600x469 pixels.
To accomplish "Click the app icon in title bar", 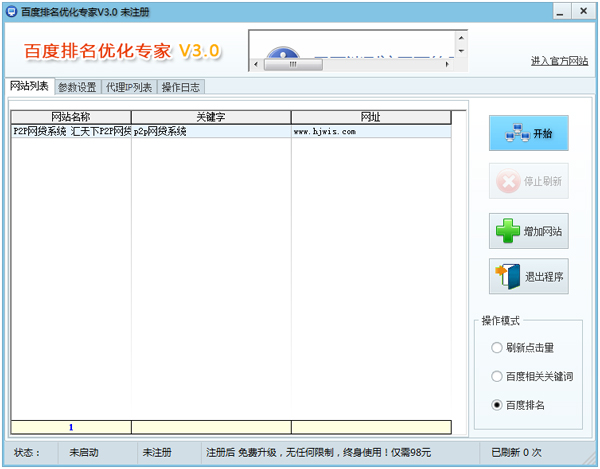I will pos(12,12).
